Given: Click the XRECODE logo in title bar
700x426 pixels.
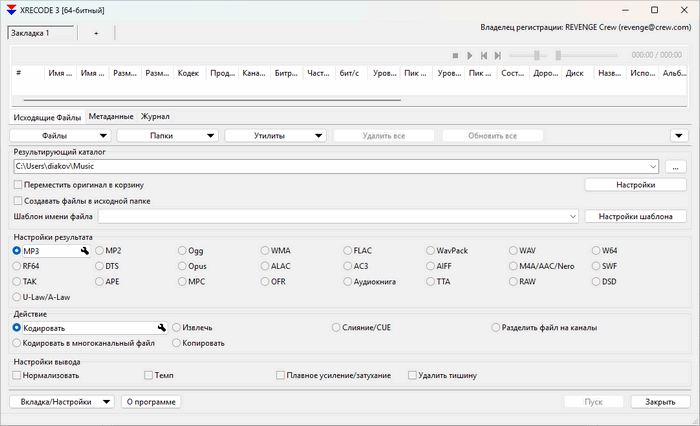Looking at the screenshot, I should (x=10, y=9).
